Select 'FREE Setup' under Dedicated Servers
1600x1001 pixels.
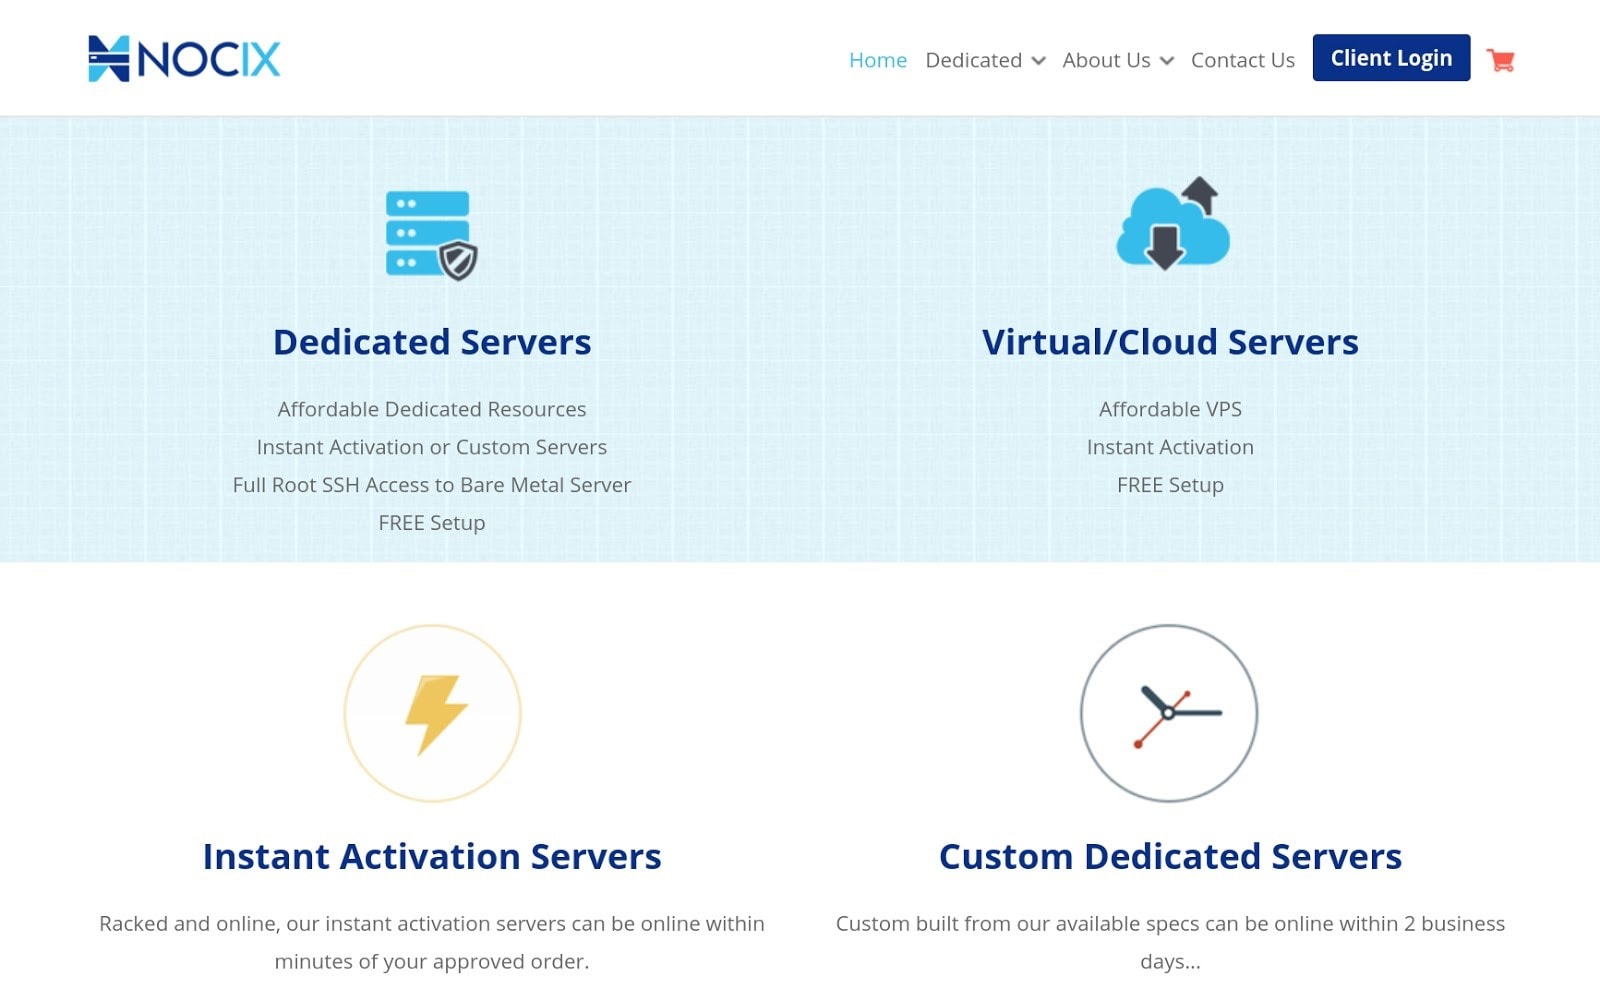(432, 523)
